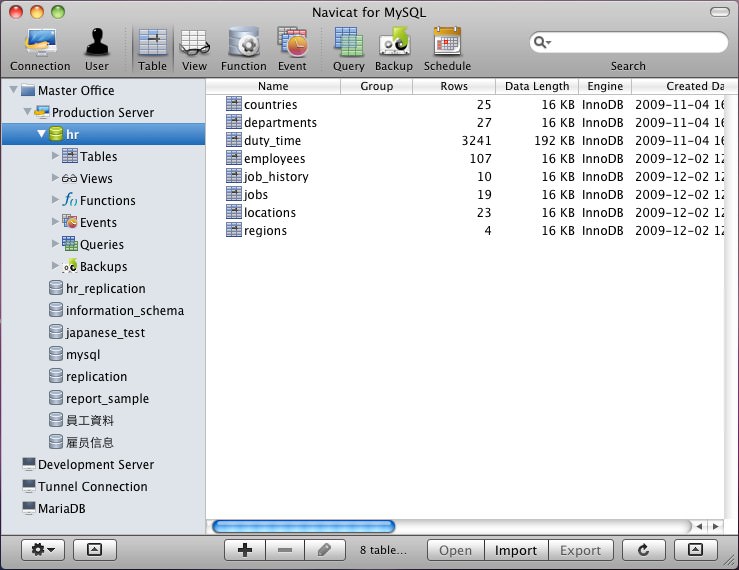The height and width of the screenshot is (570, 739).
Task: Toggle the right-side panel button at bottom
Action: point(696,550)
